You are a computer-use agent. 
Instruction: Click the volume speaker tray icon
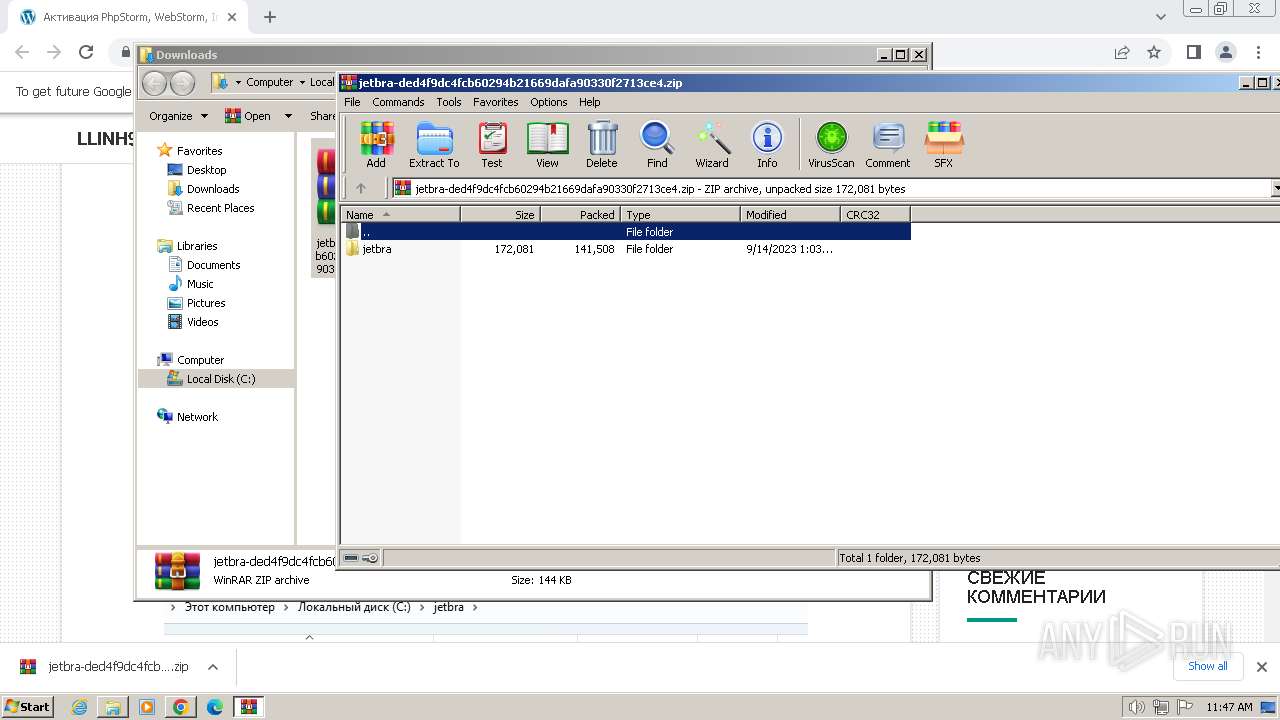[1136, 707]
